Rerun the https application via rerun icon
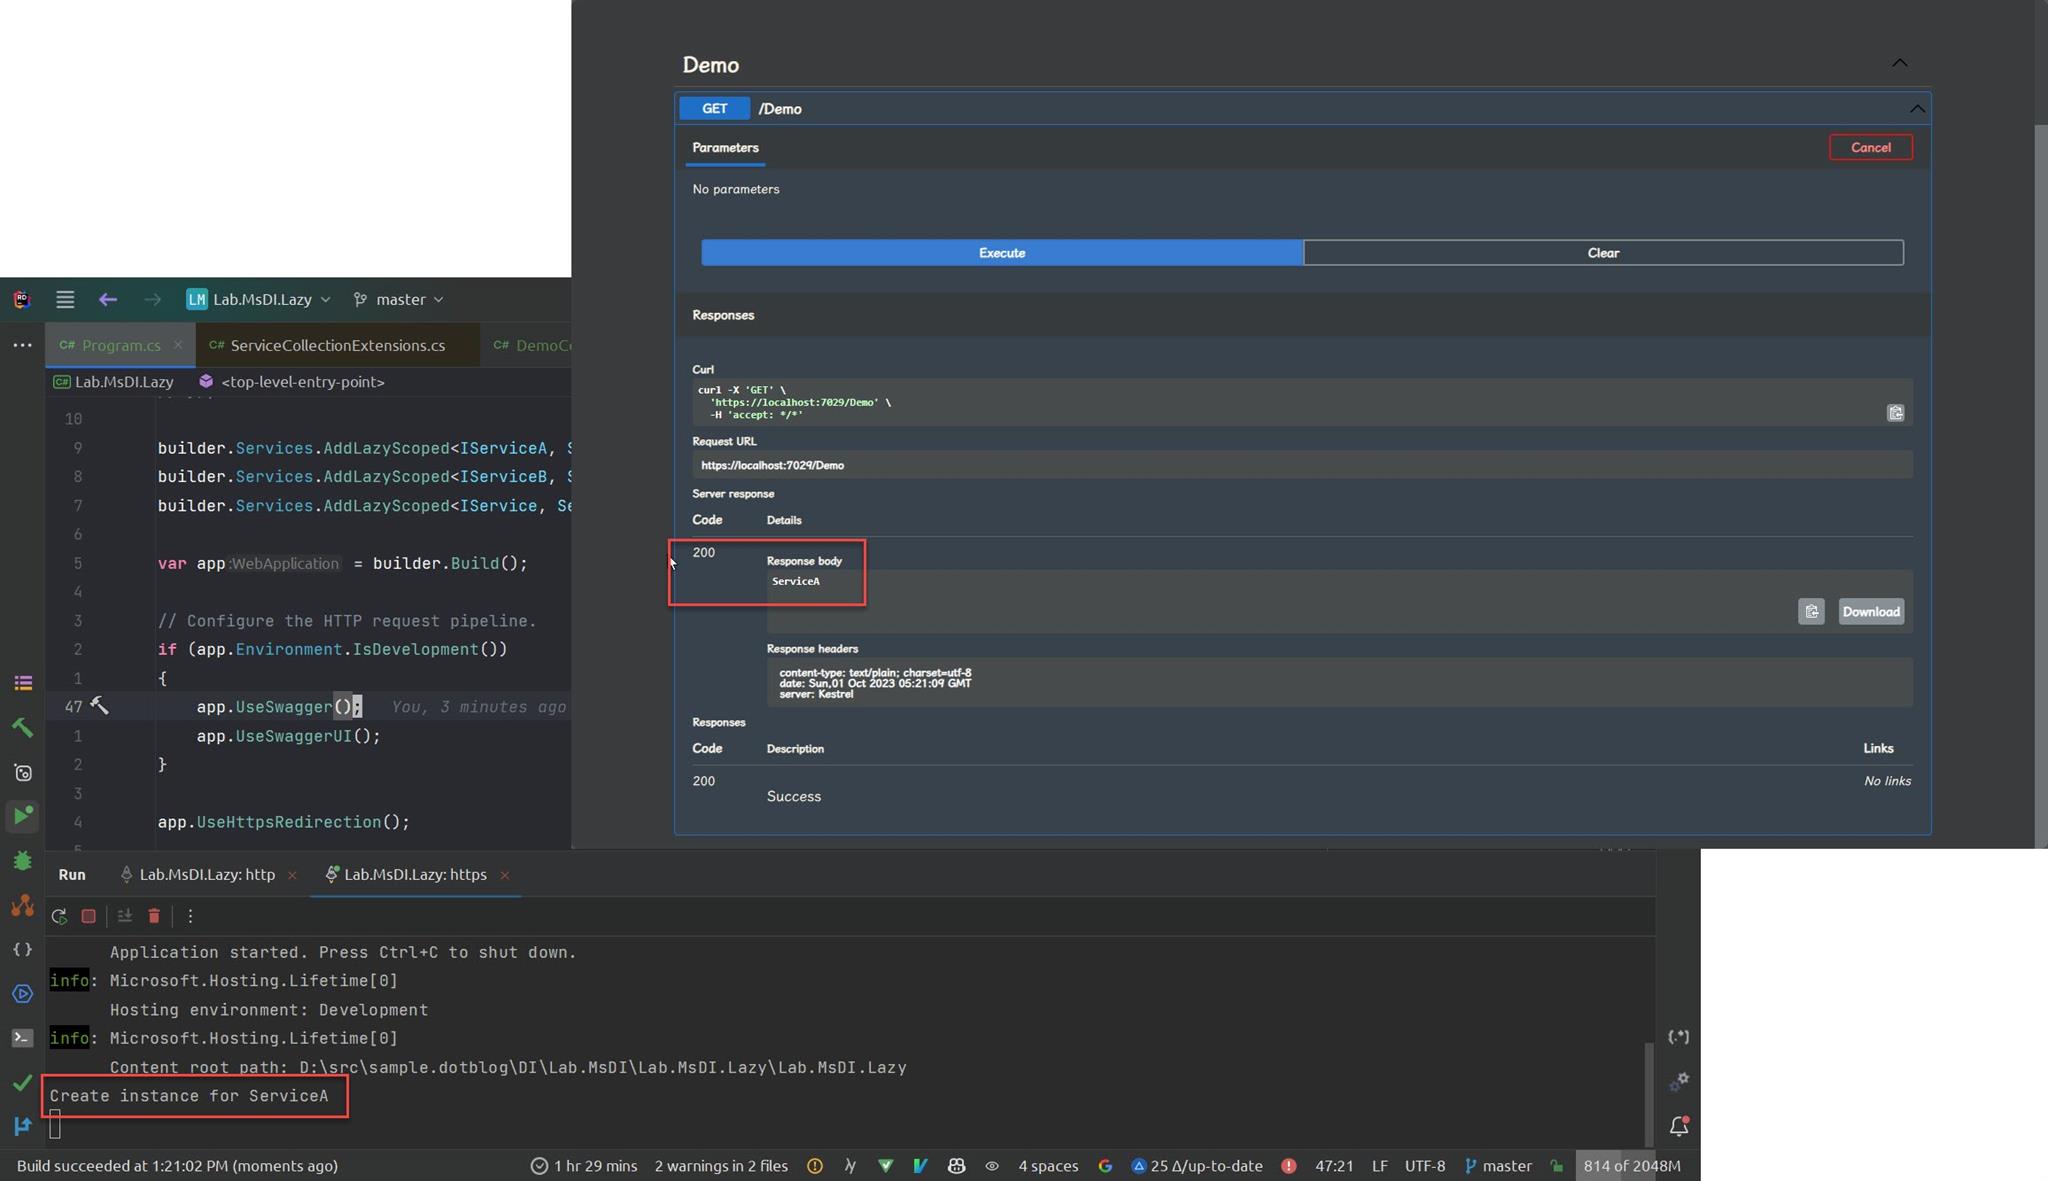This screenshot has height=1181, width=2048. 59,916
